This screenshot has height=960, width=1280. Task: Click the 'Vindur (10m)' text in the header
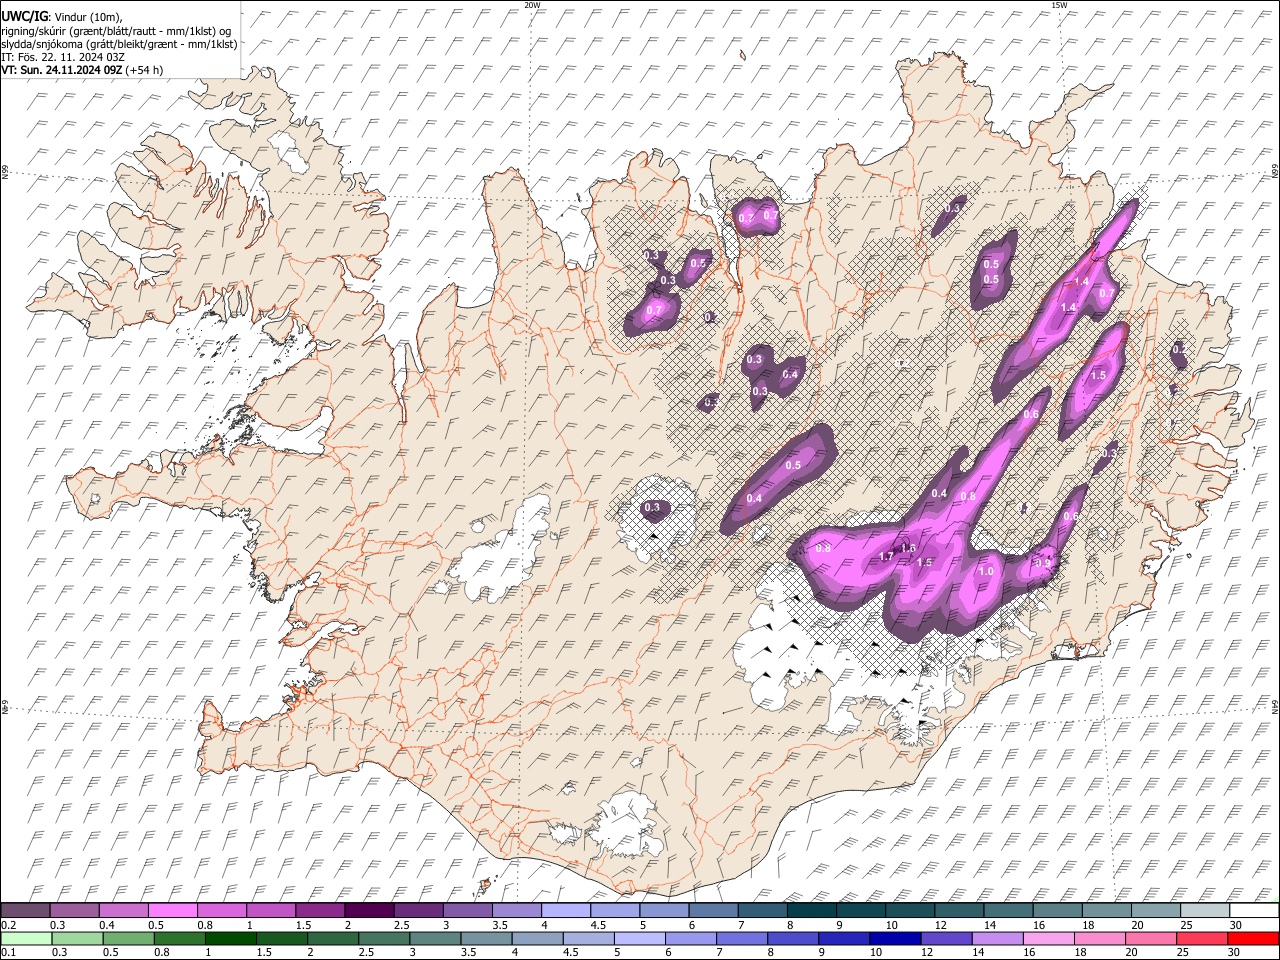86,17
